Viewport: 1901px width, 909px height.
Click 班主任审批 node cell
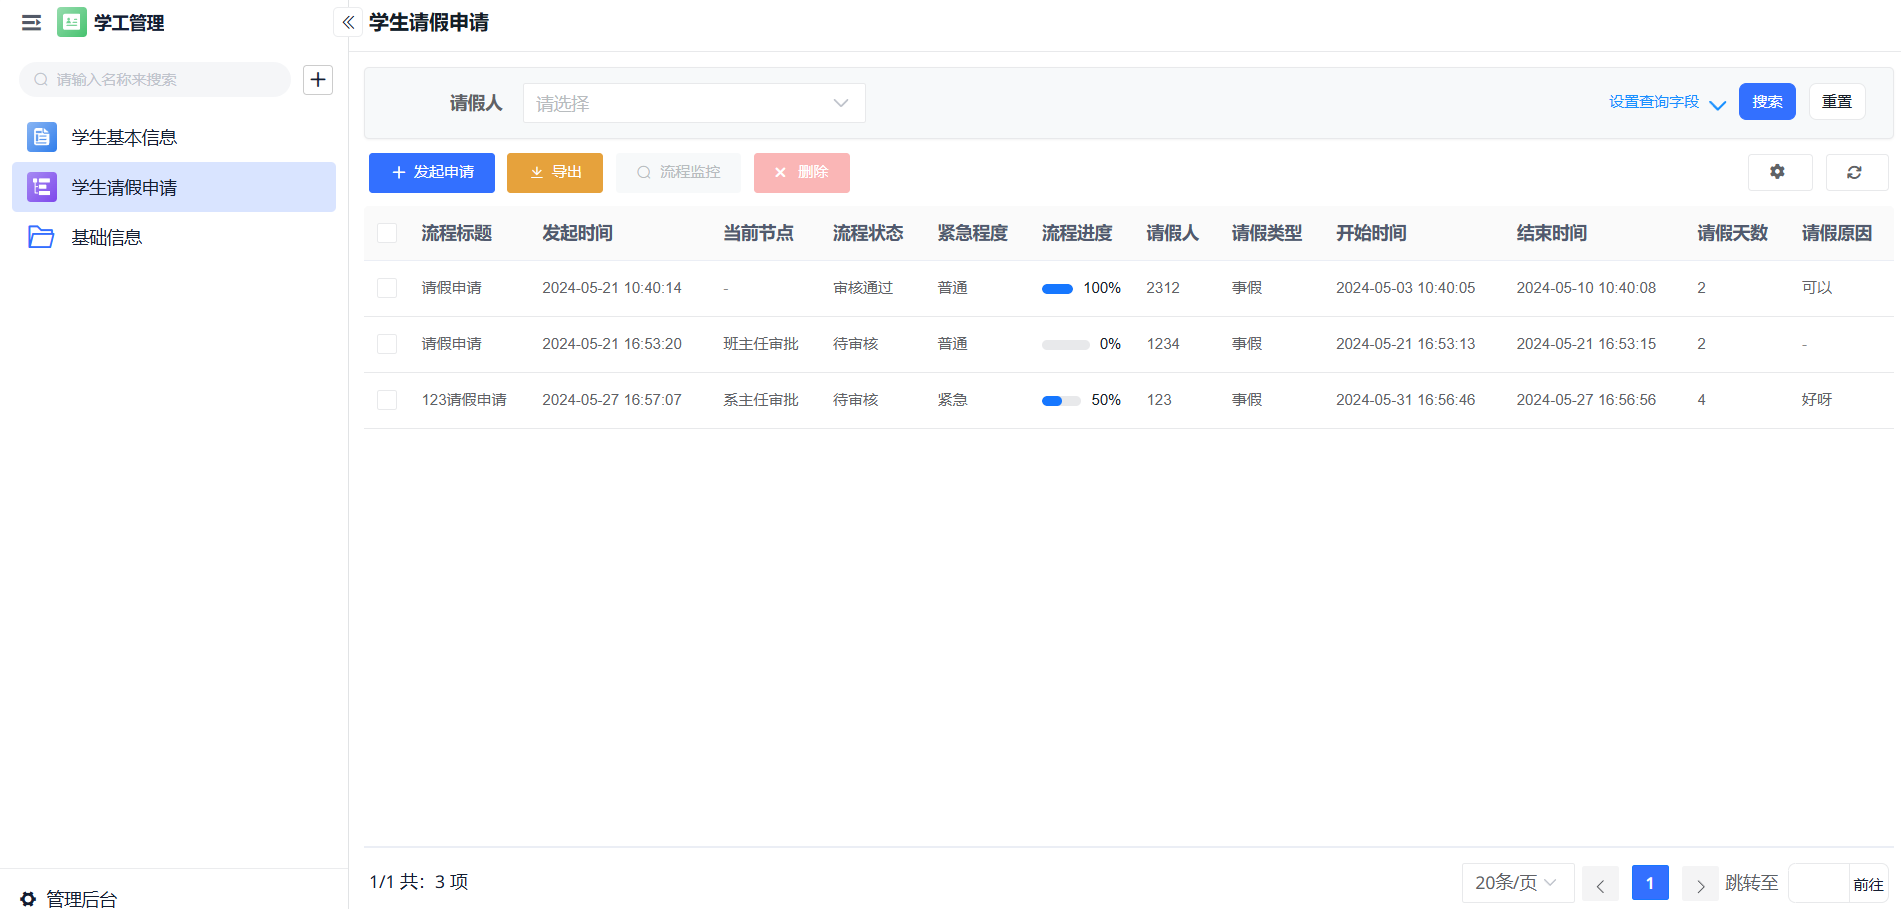[x=761, y=344]
